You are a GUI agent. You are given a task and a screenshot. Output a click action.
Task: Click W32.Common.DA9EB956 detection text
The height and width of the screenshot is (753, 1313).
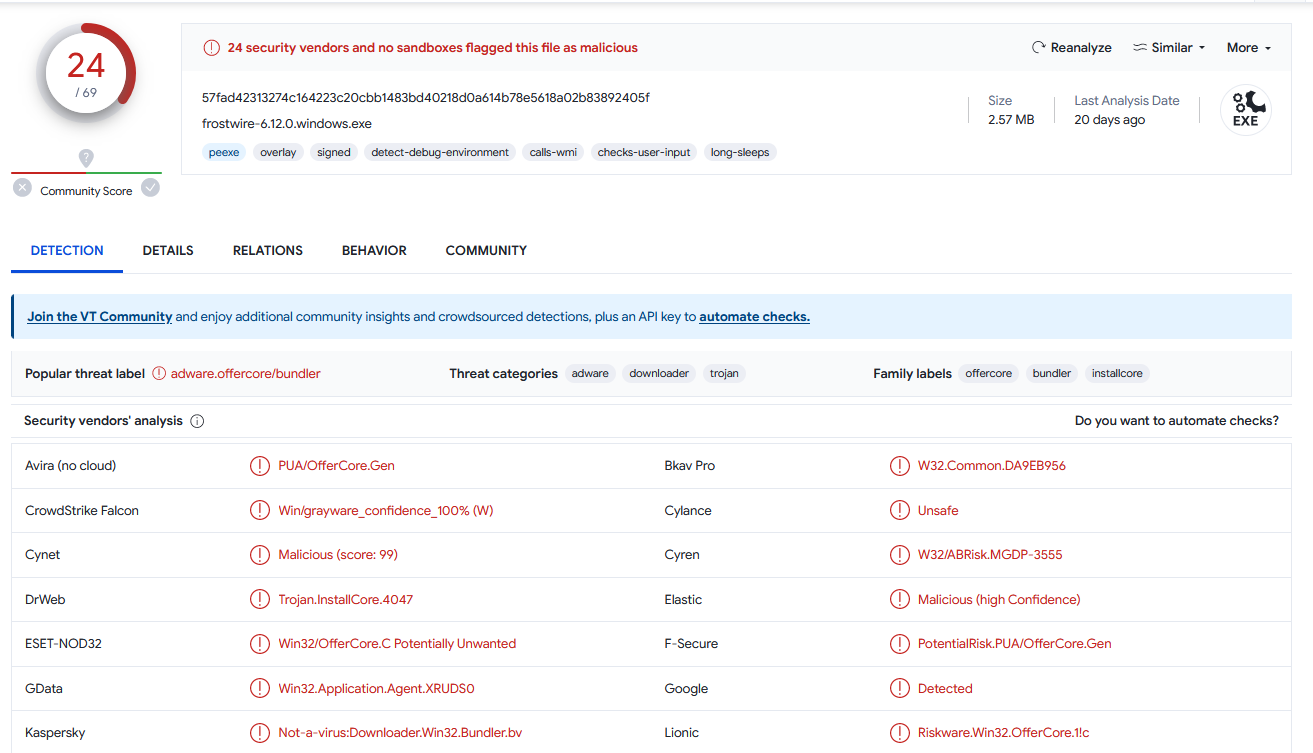click(992, 466)
